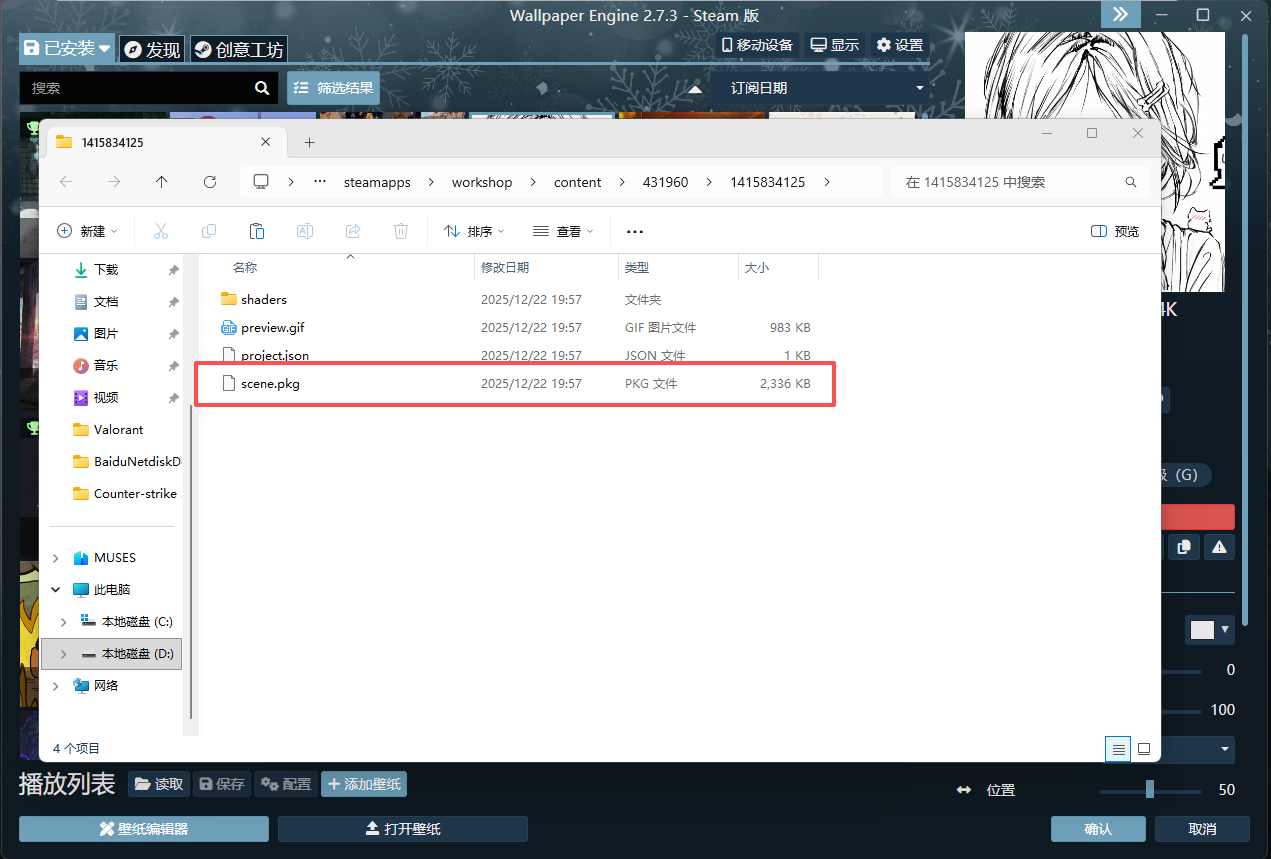Viewport: 1271px width, 859px height.
Task: Click the Cut scissors icon in toolbar
Action: [161, 231]
